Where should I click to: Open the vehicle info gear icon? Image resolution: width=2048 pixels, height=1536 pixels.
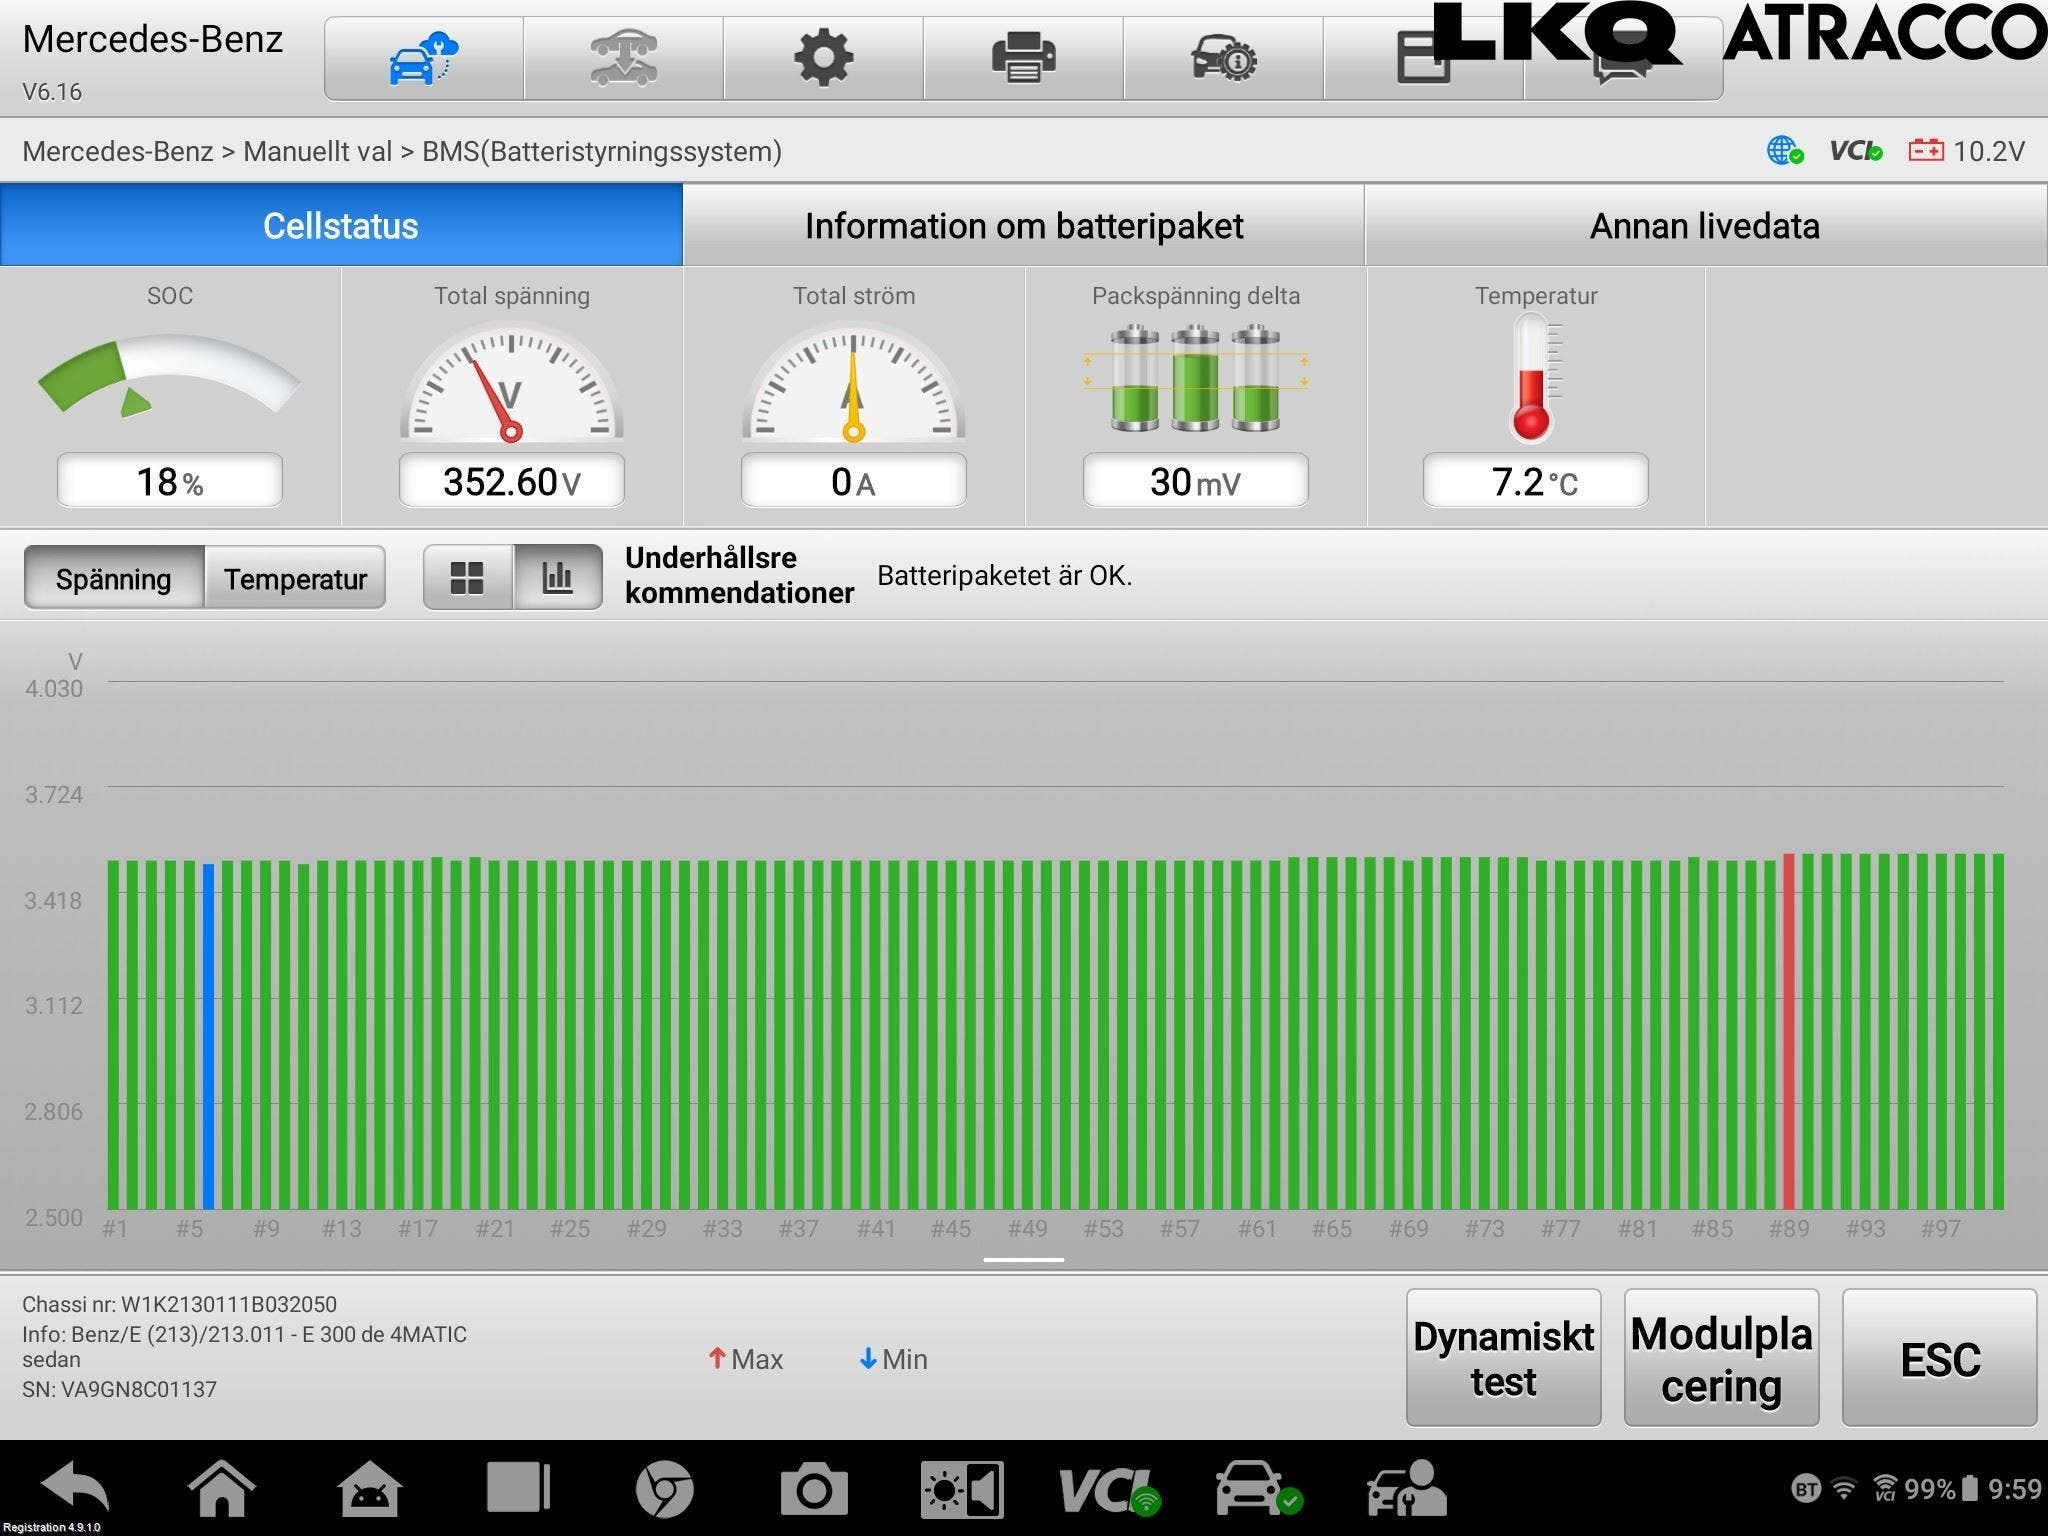coord(1223,58)
